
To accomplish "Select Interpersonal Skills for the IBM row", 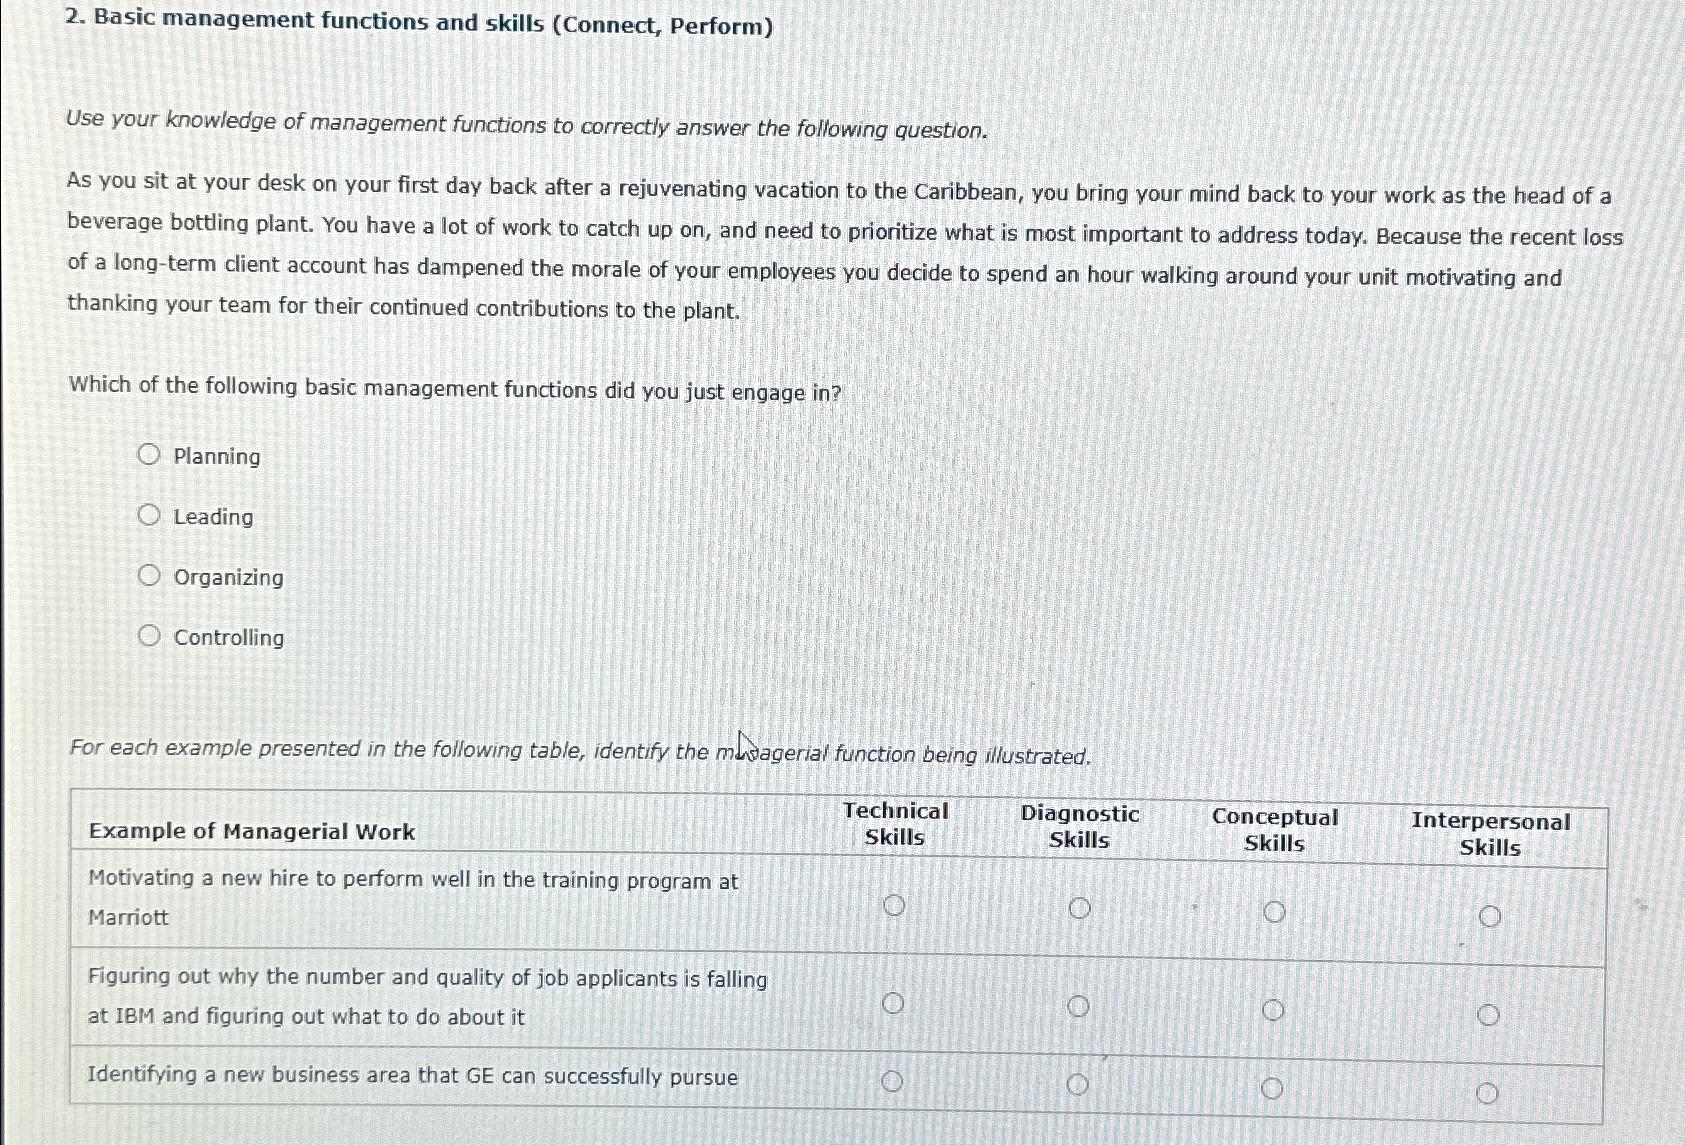I will (1489, 1015).
